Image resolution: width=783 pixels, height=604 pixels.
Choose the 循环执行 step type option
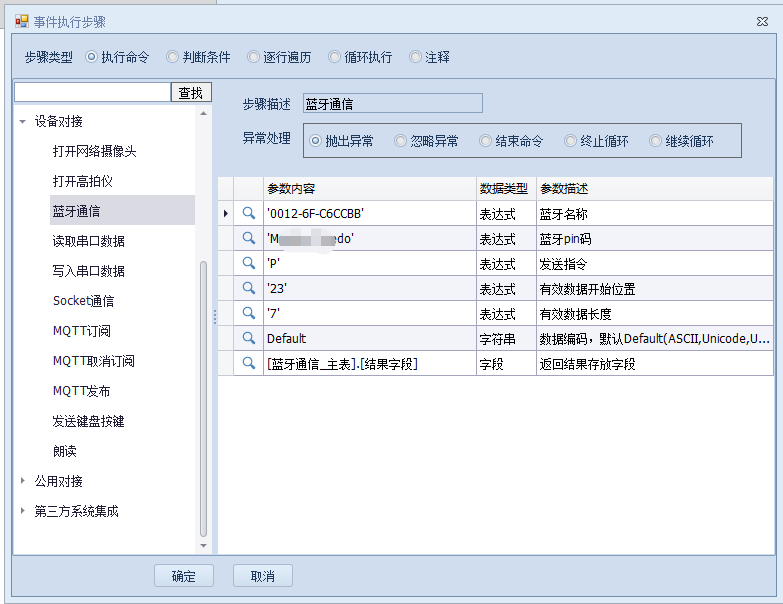click(335, 57)
